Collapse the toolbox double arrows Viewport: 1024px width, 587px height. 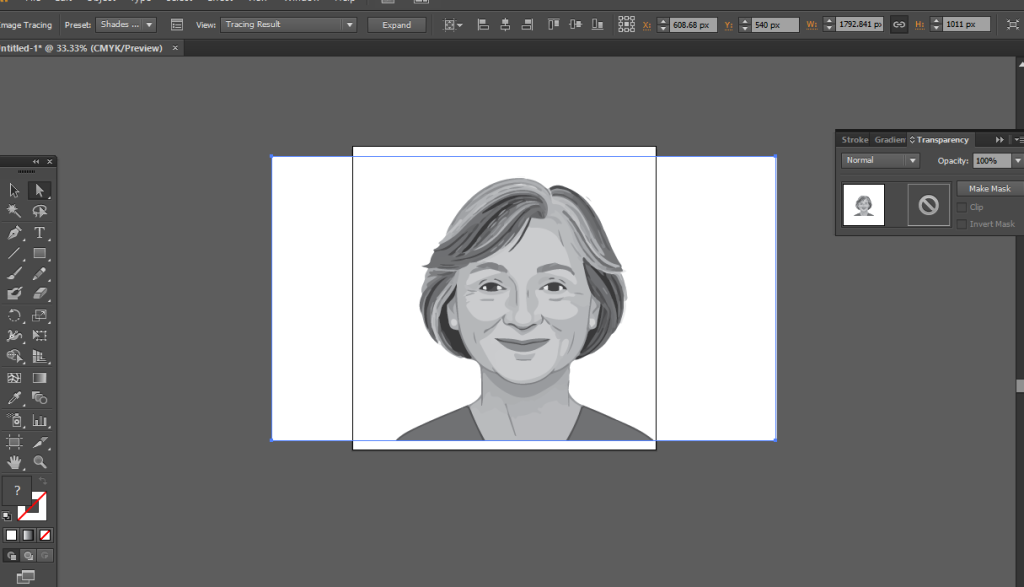[36, 161]
